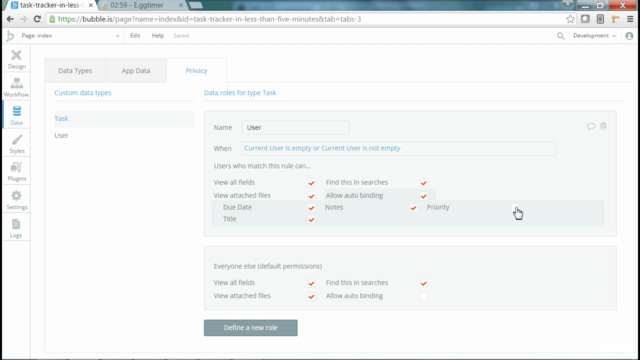This screenshot has width=640, height=360.
Task: Click the browser address bar URL
Action: click(x=209, y=19)
